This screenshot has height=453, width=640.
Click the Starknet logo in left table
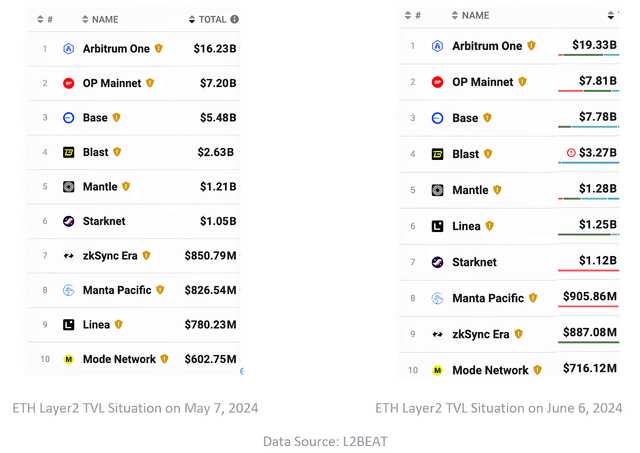click(x=69, y=221)
